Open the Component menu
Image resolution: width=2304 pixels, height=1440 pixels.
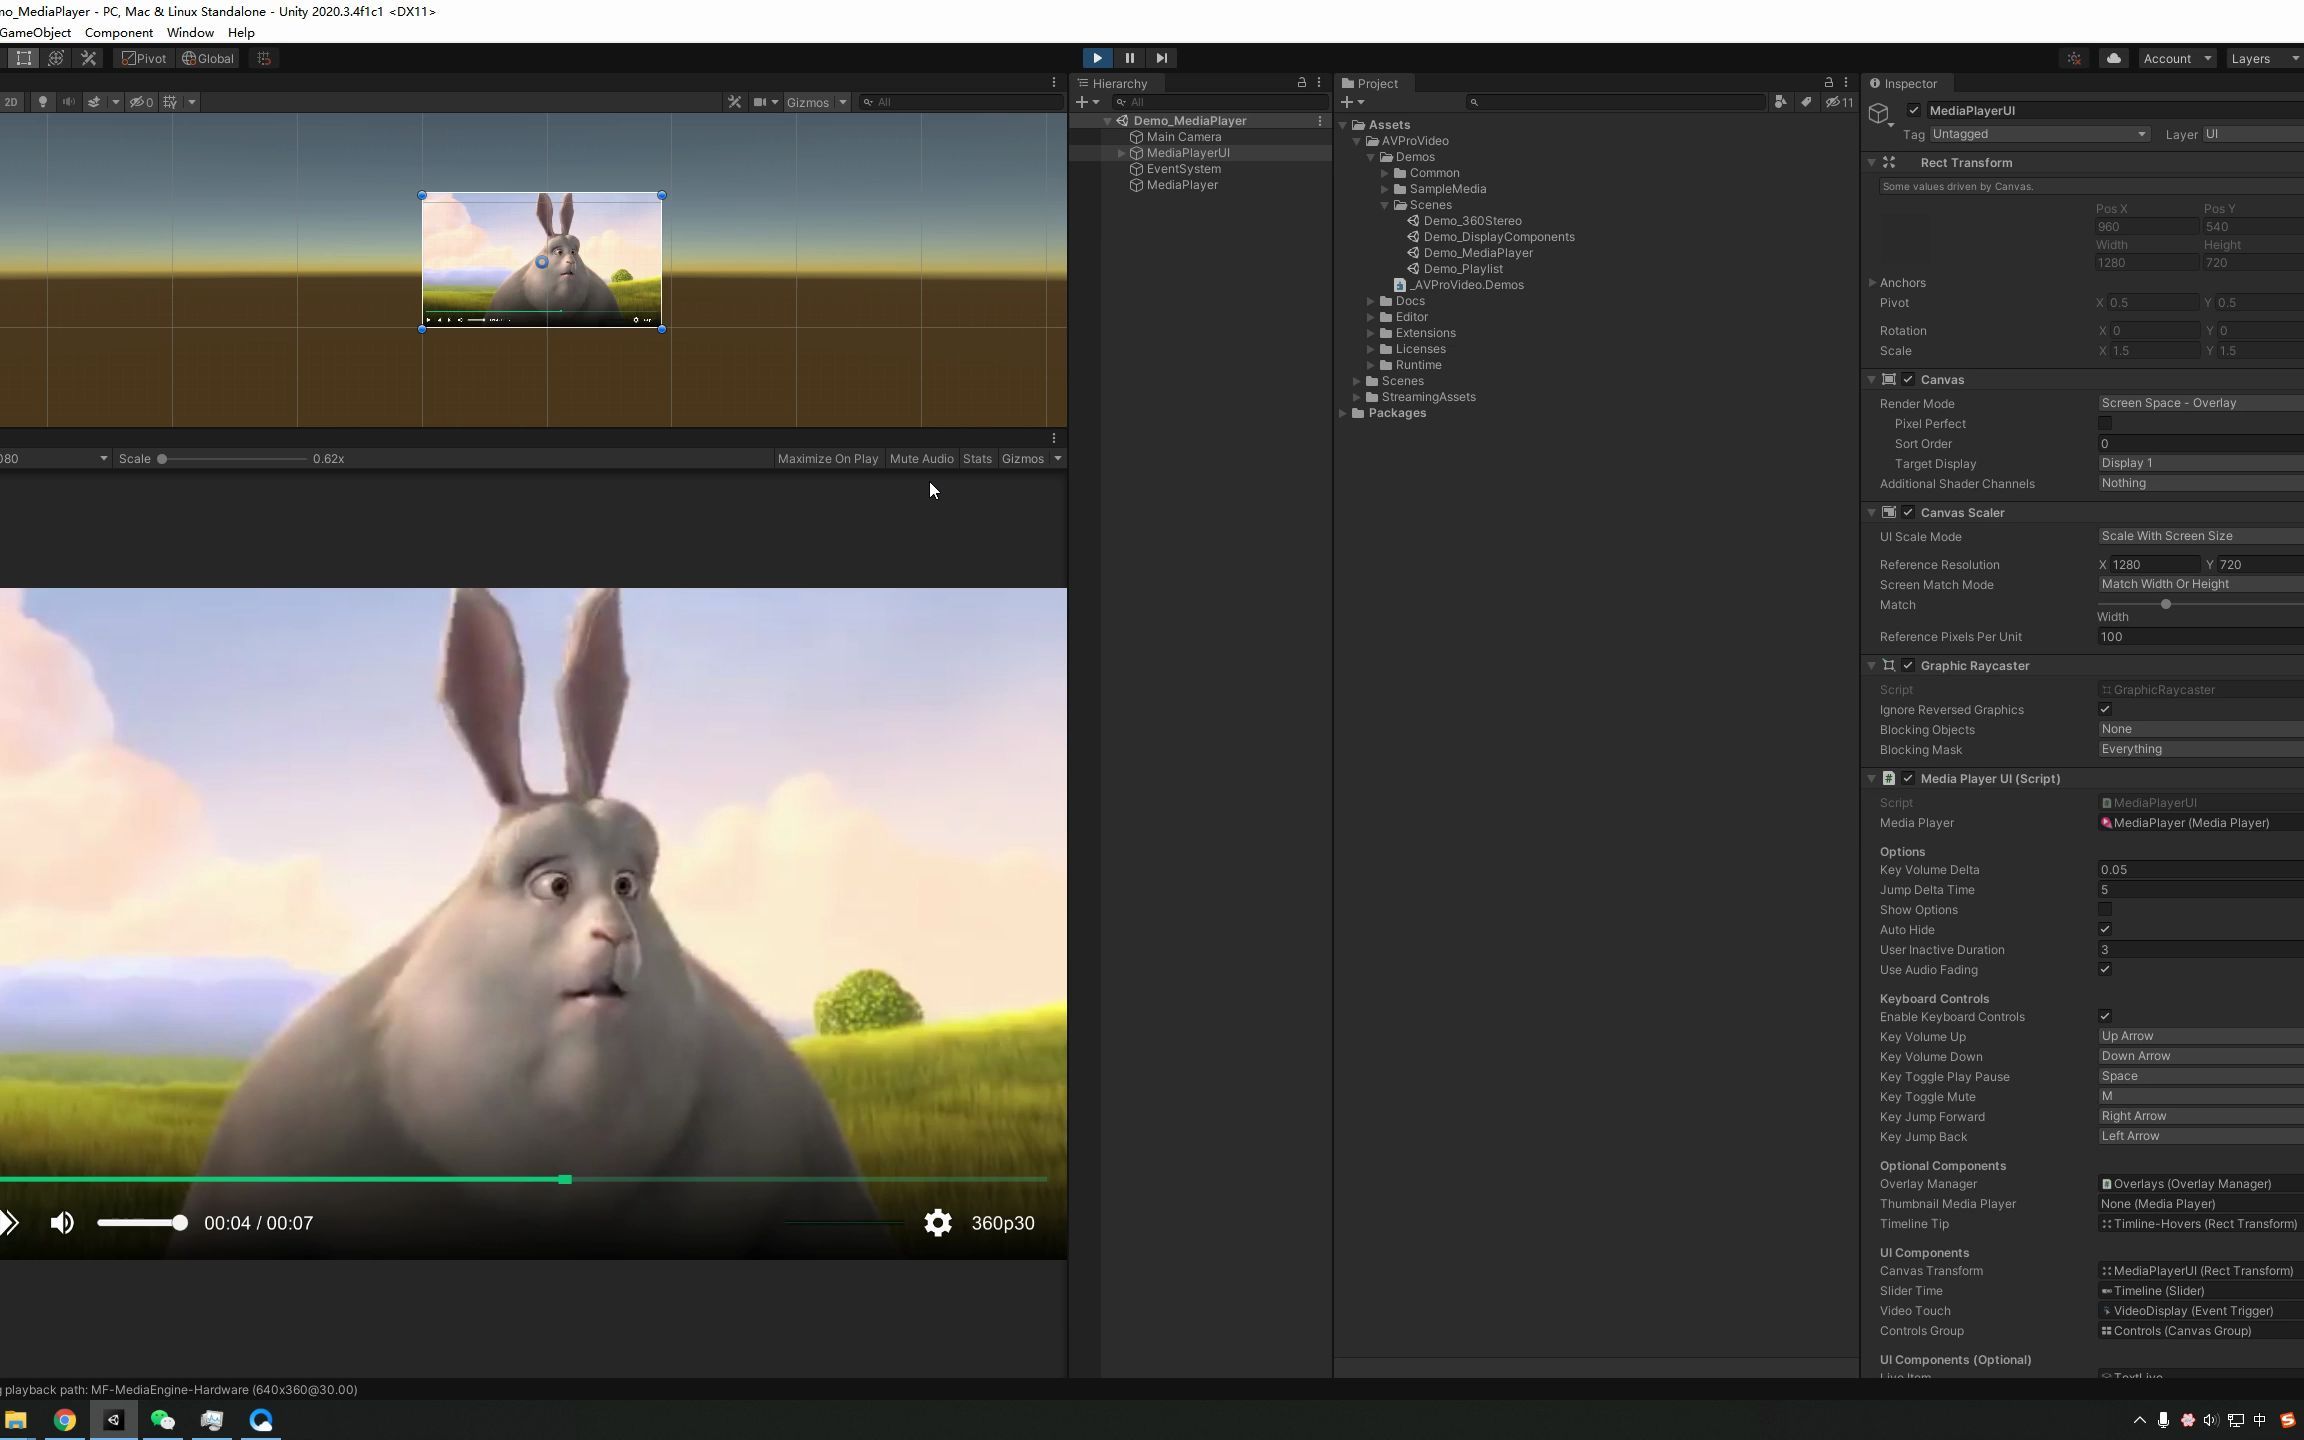119,33
